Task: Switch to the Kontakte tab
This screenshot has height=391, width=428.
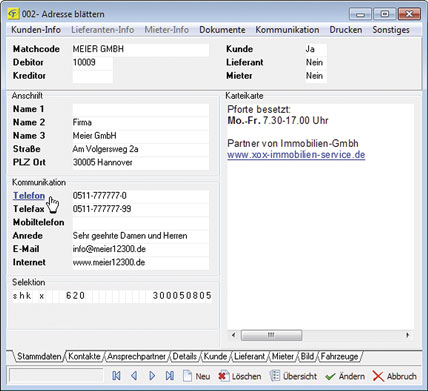Action: tap(84, 356)
